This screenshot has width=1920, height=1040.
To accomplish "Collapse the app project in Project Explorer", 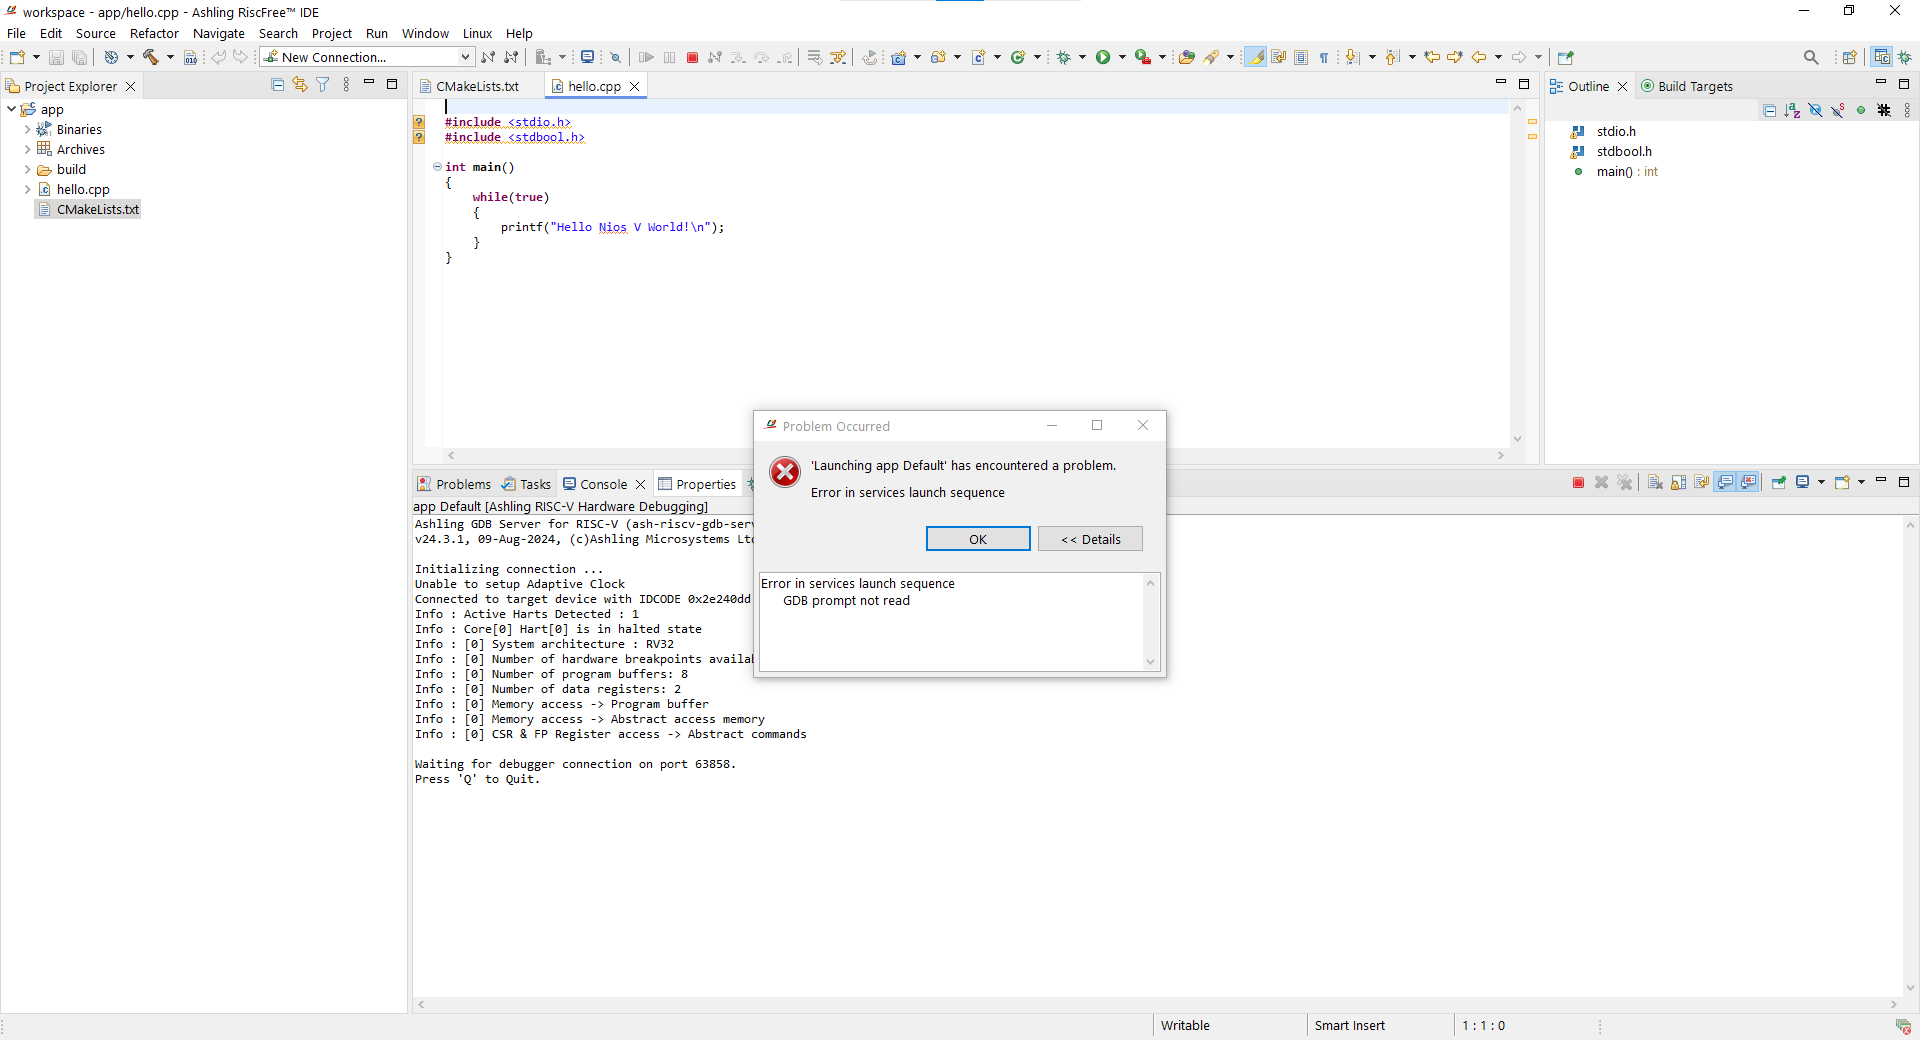I will (x=11, y=109).
